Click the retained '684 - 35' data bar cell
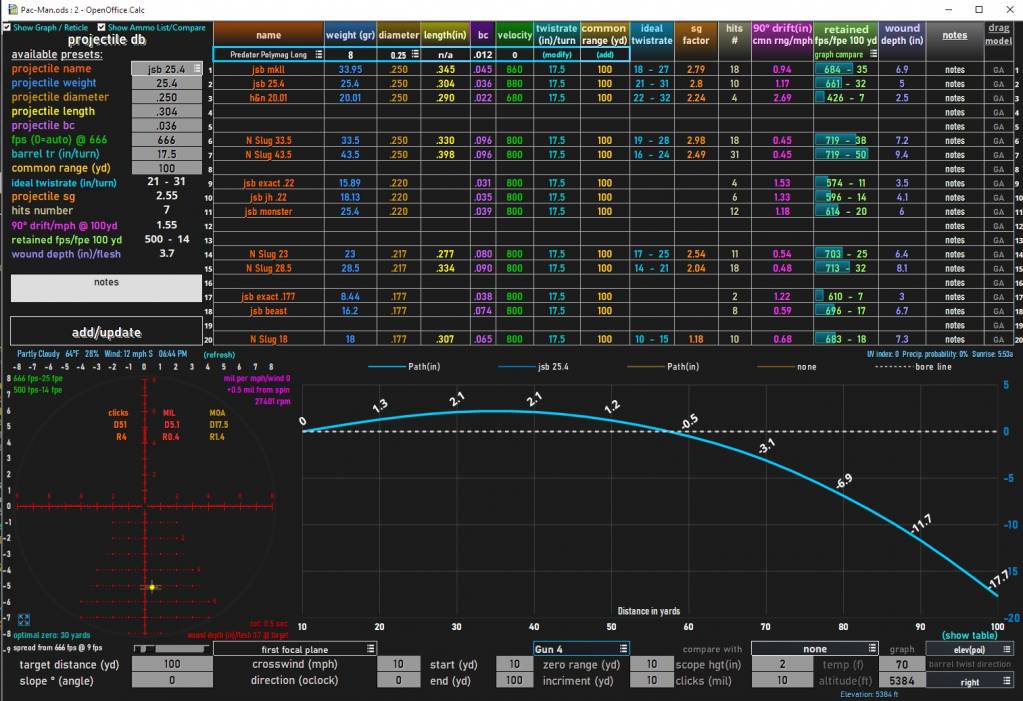 click(846, 69)
